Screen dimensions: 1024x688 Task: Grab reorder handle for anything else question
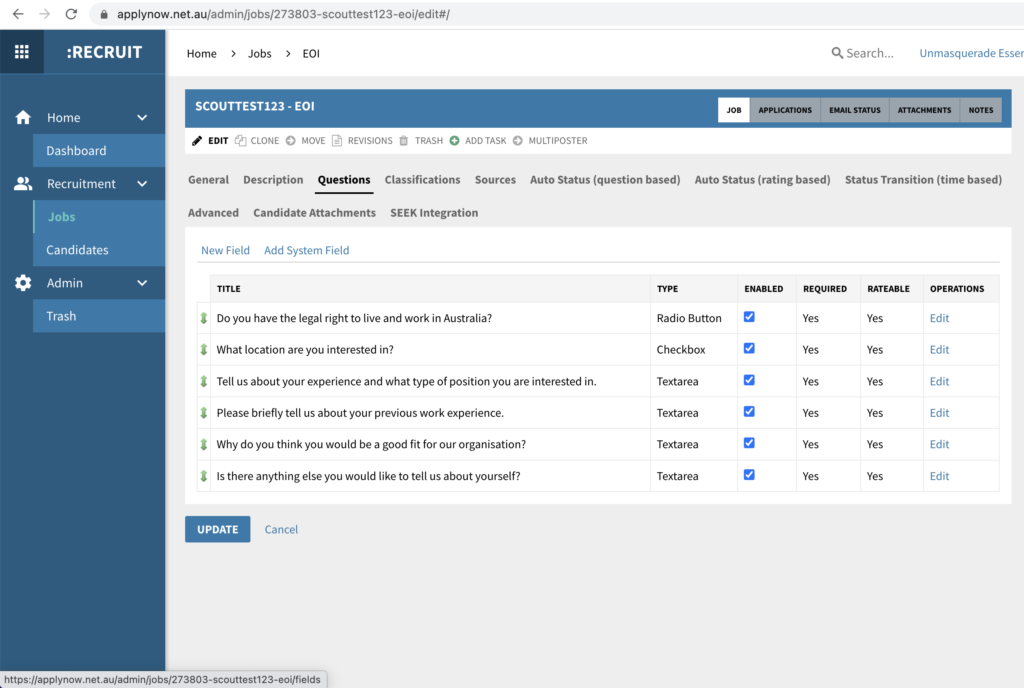pyautogui.click(x=204, y=476)
